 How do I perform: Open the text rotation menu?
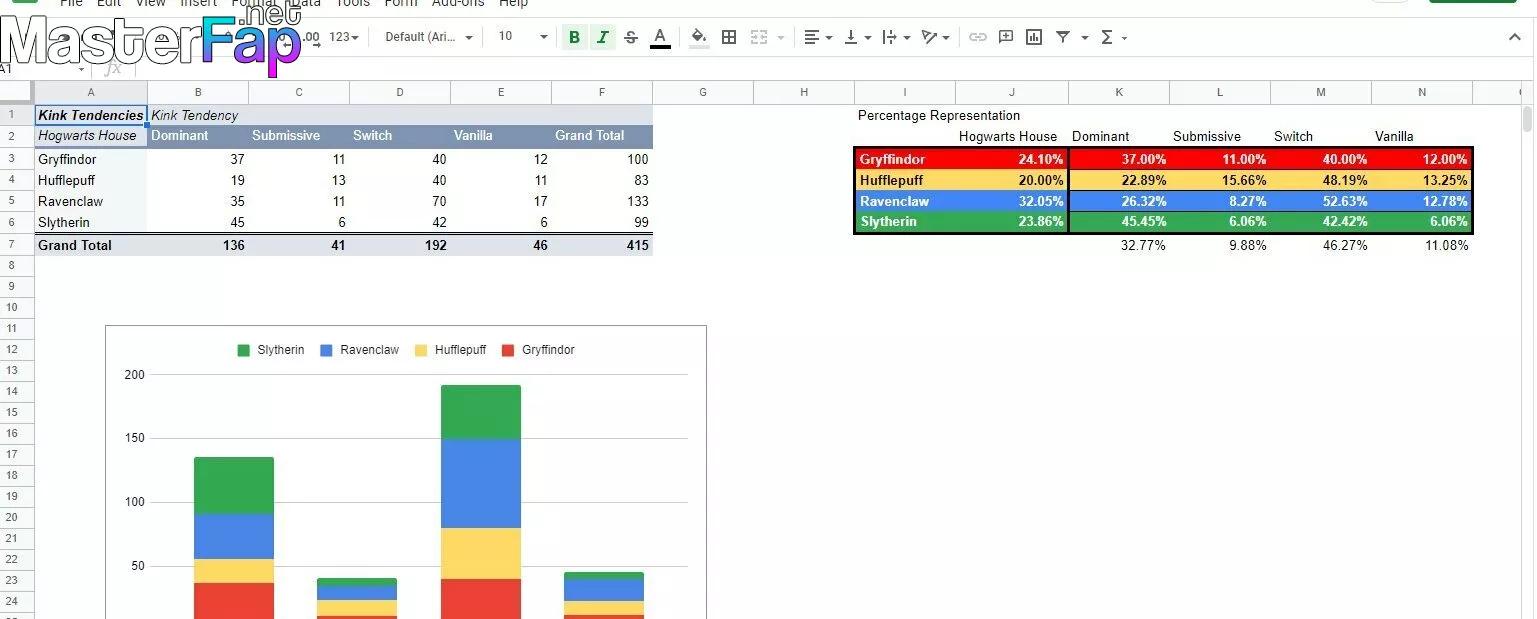point(935,37)
